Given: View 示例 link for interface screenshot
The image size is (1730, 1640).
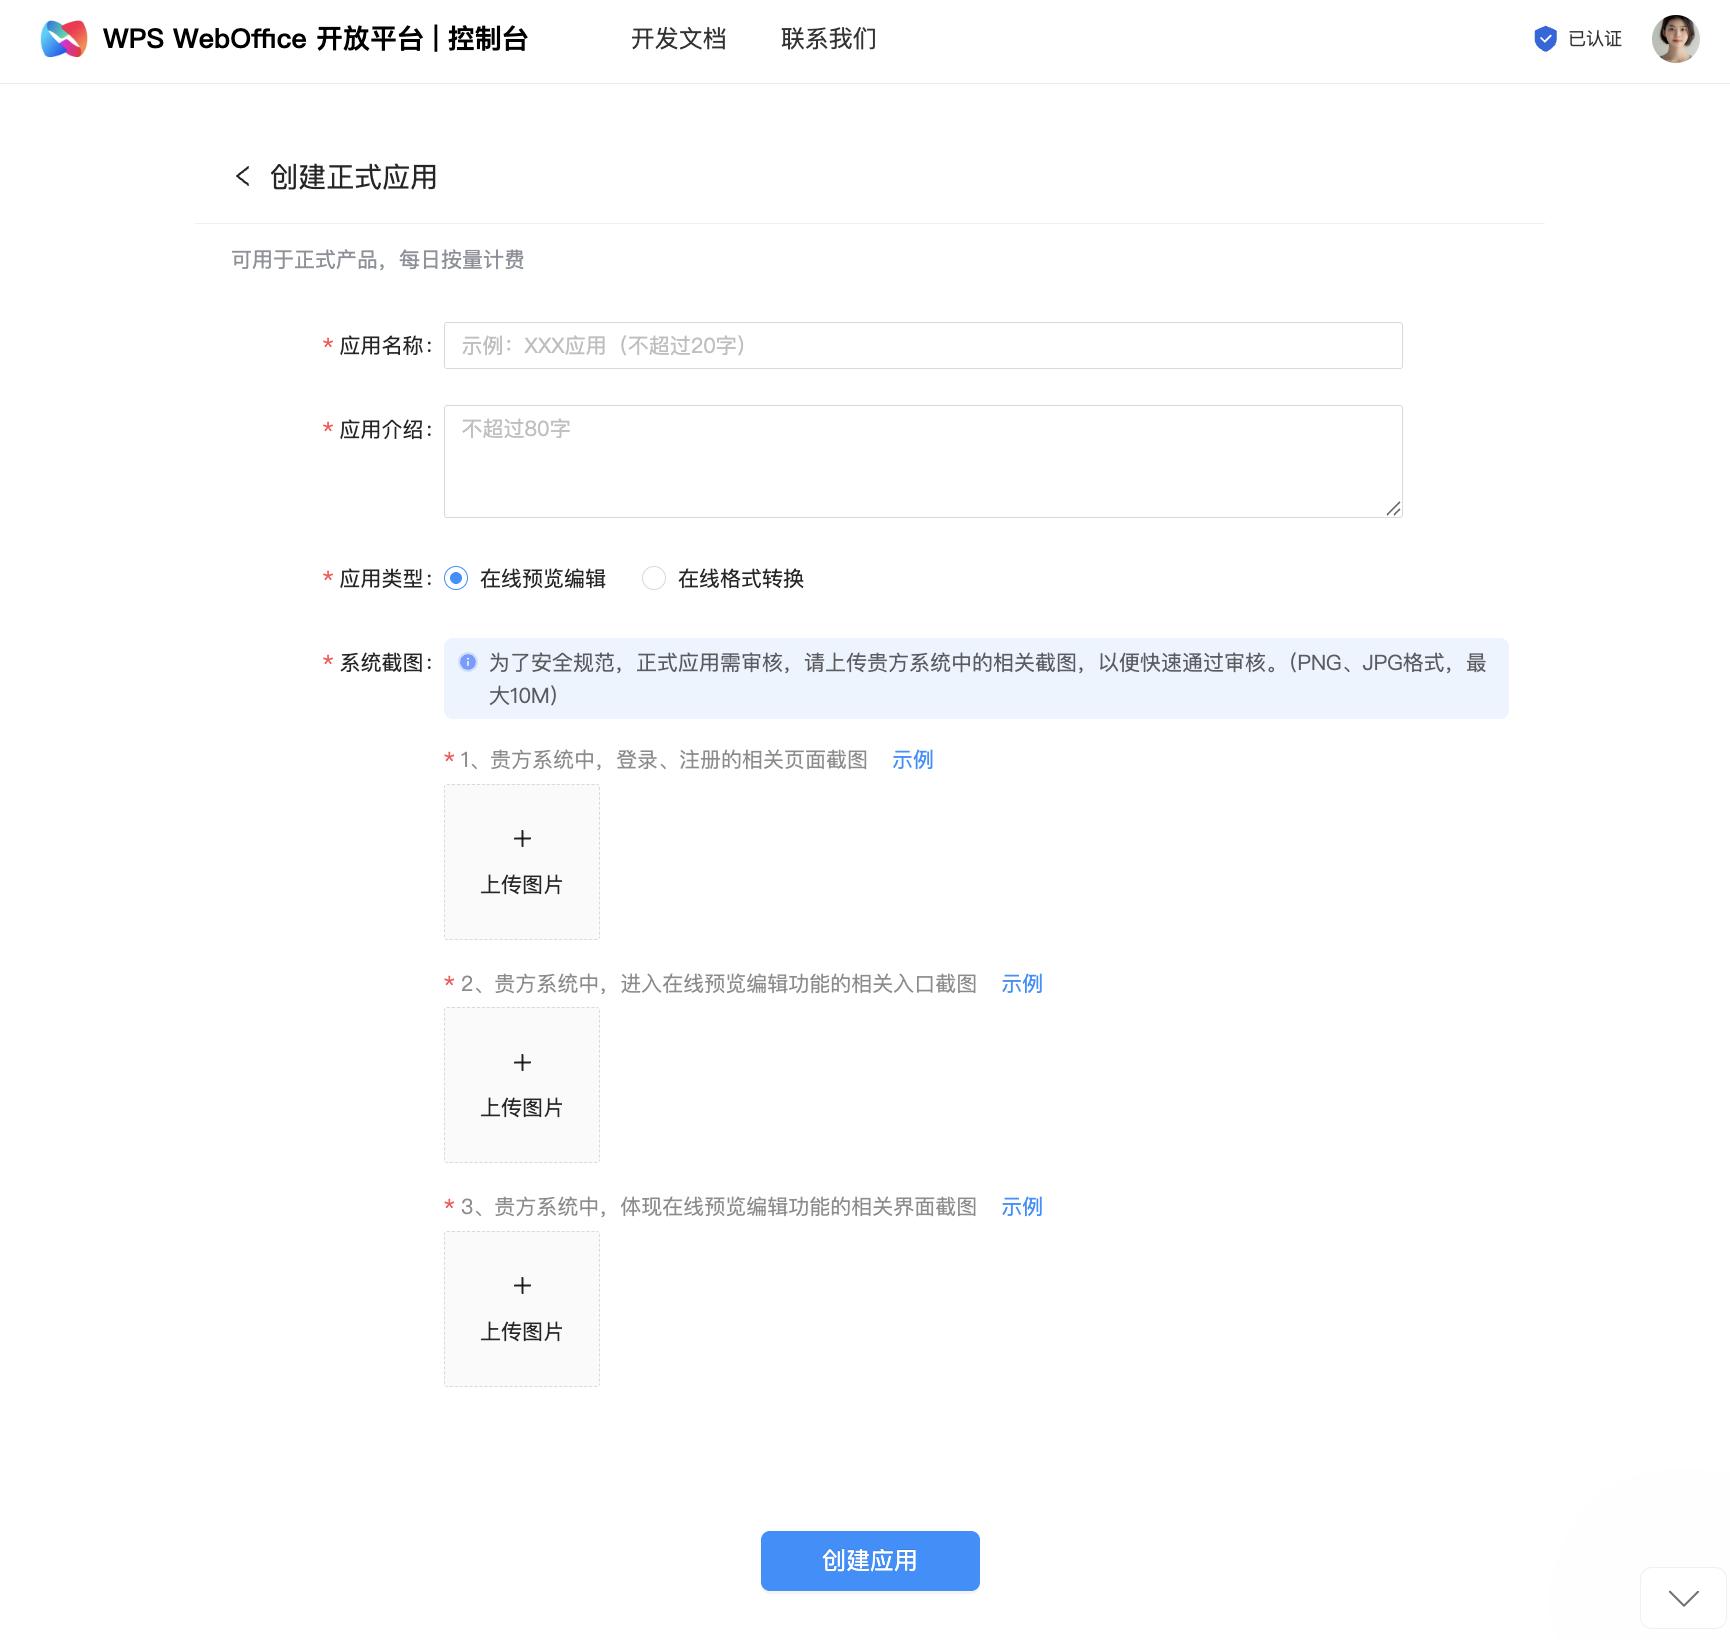Looking at the screenshot, I should (x=1021, y=1207).
